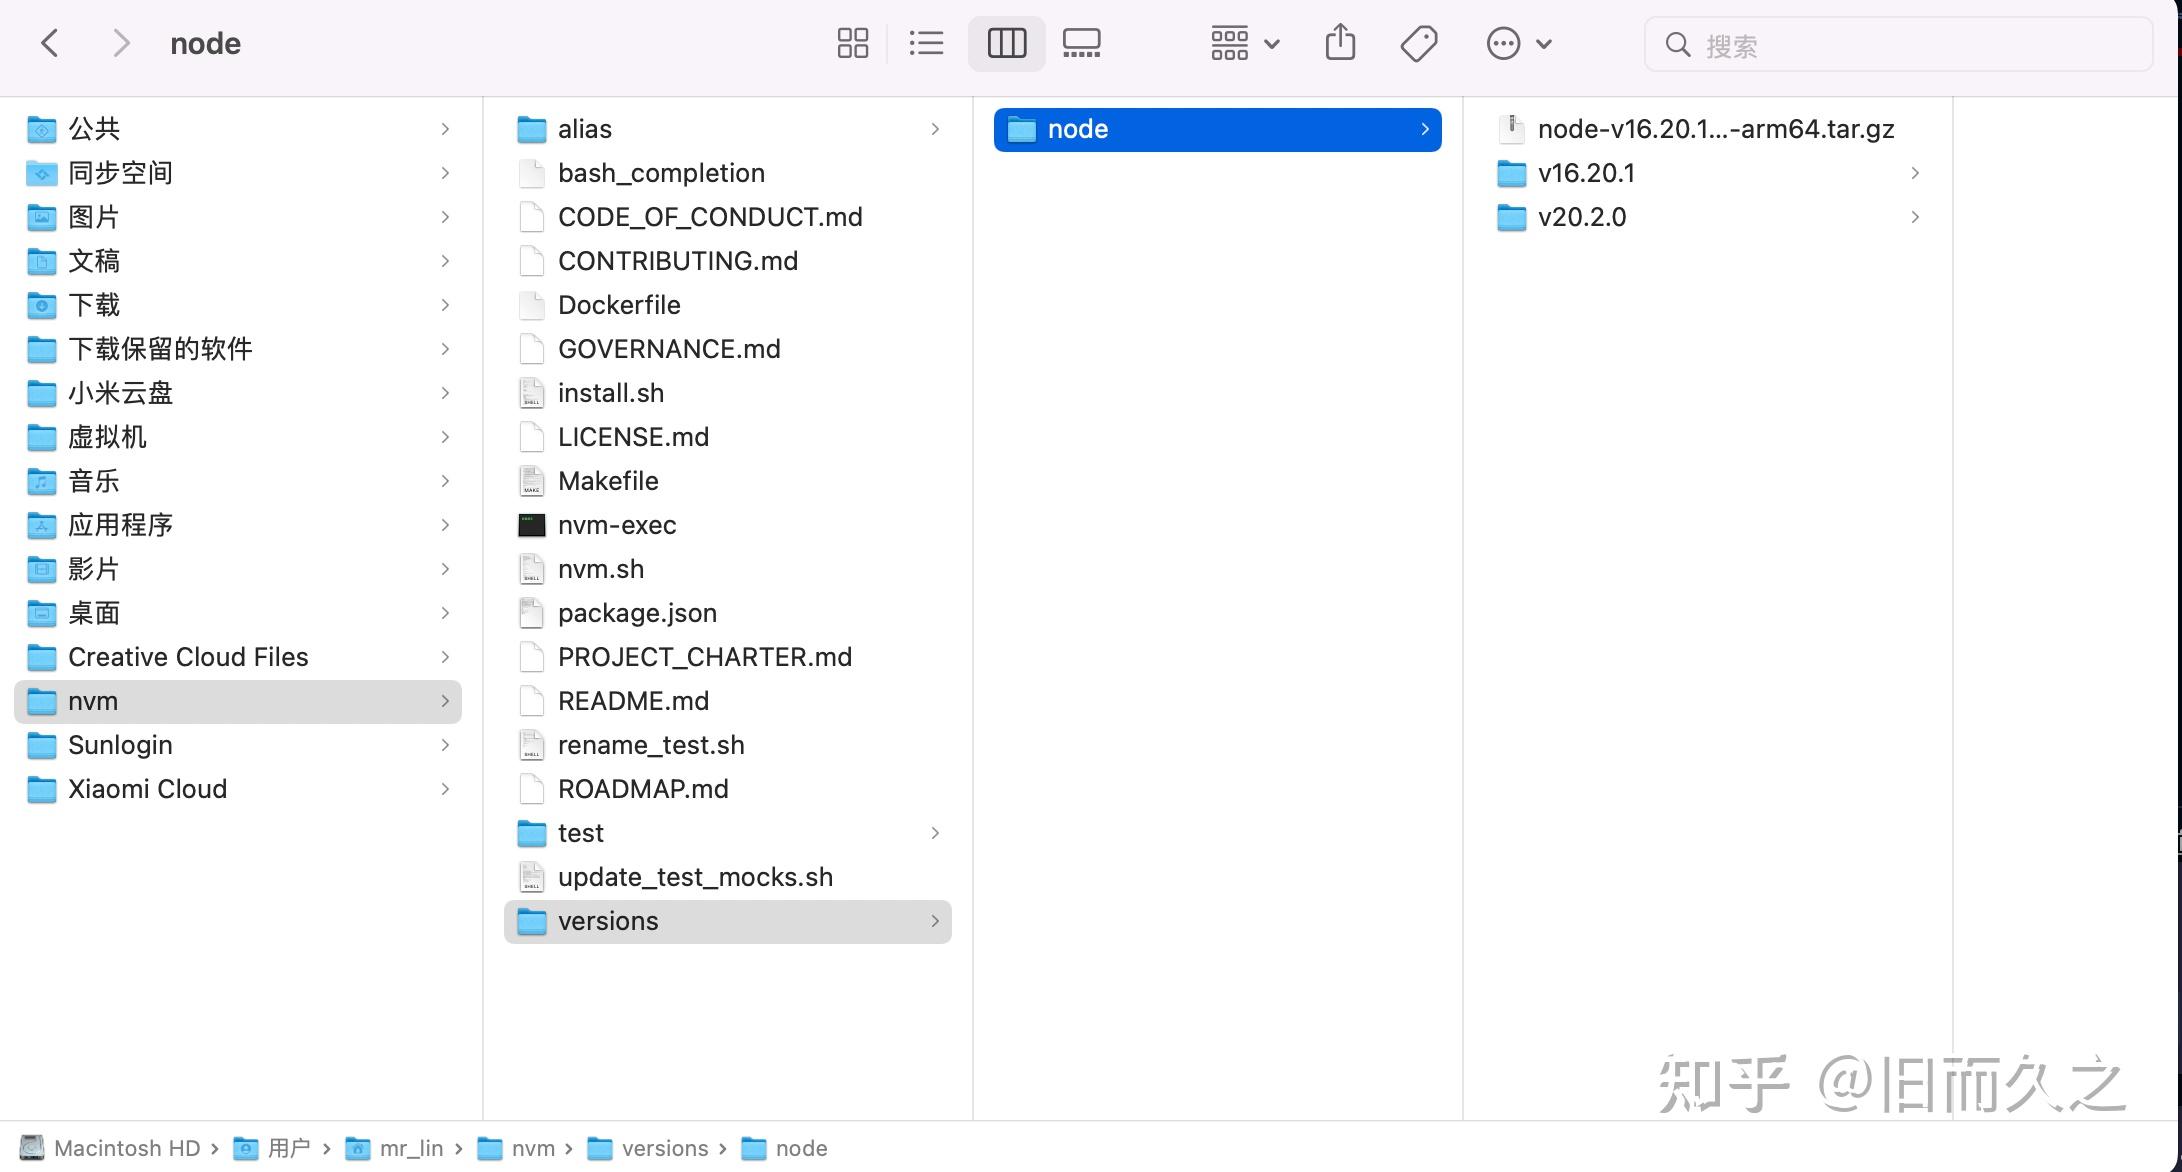Image resolution: width=2182 pixels, height=1172 pixels.
Task: Switch to gallery view
Action: [1081, 43]
